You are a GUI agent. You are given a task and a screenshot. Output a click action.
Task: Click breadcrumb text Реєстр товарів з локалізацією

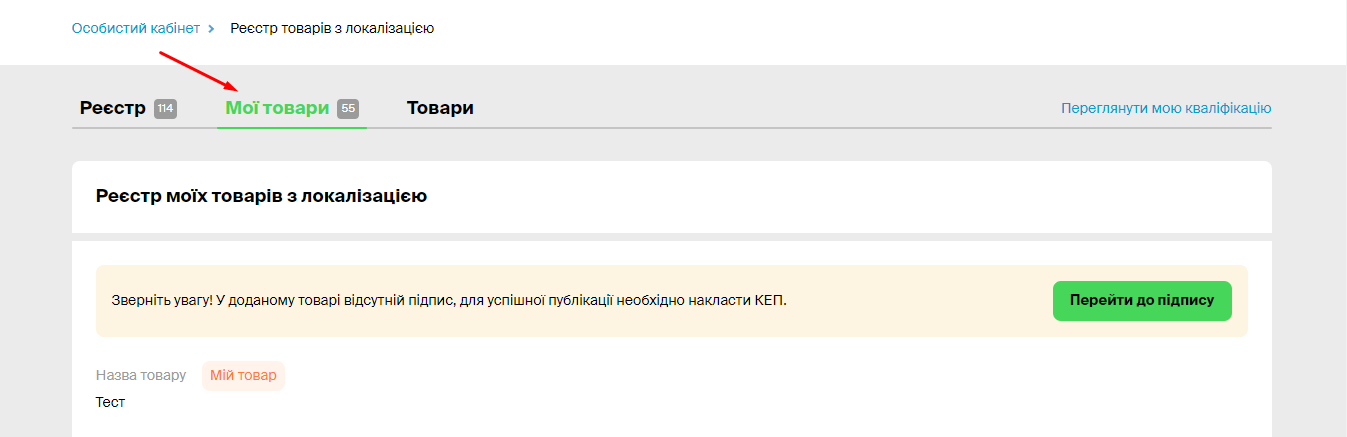(x=332, y=28)
